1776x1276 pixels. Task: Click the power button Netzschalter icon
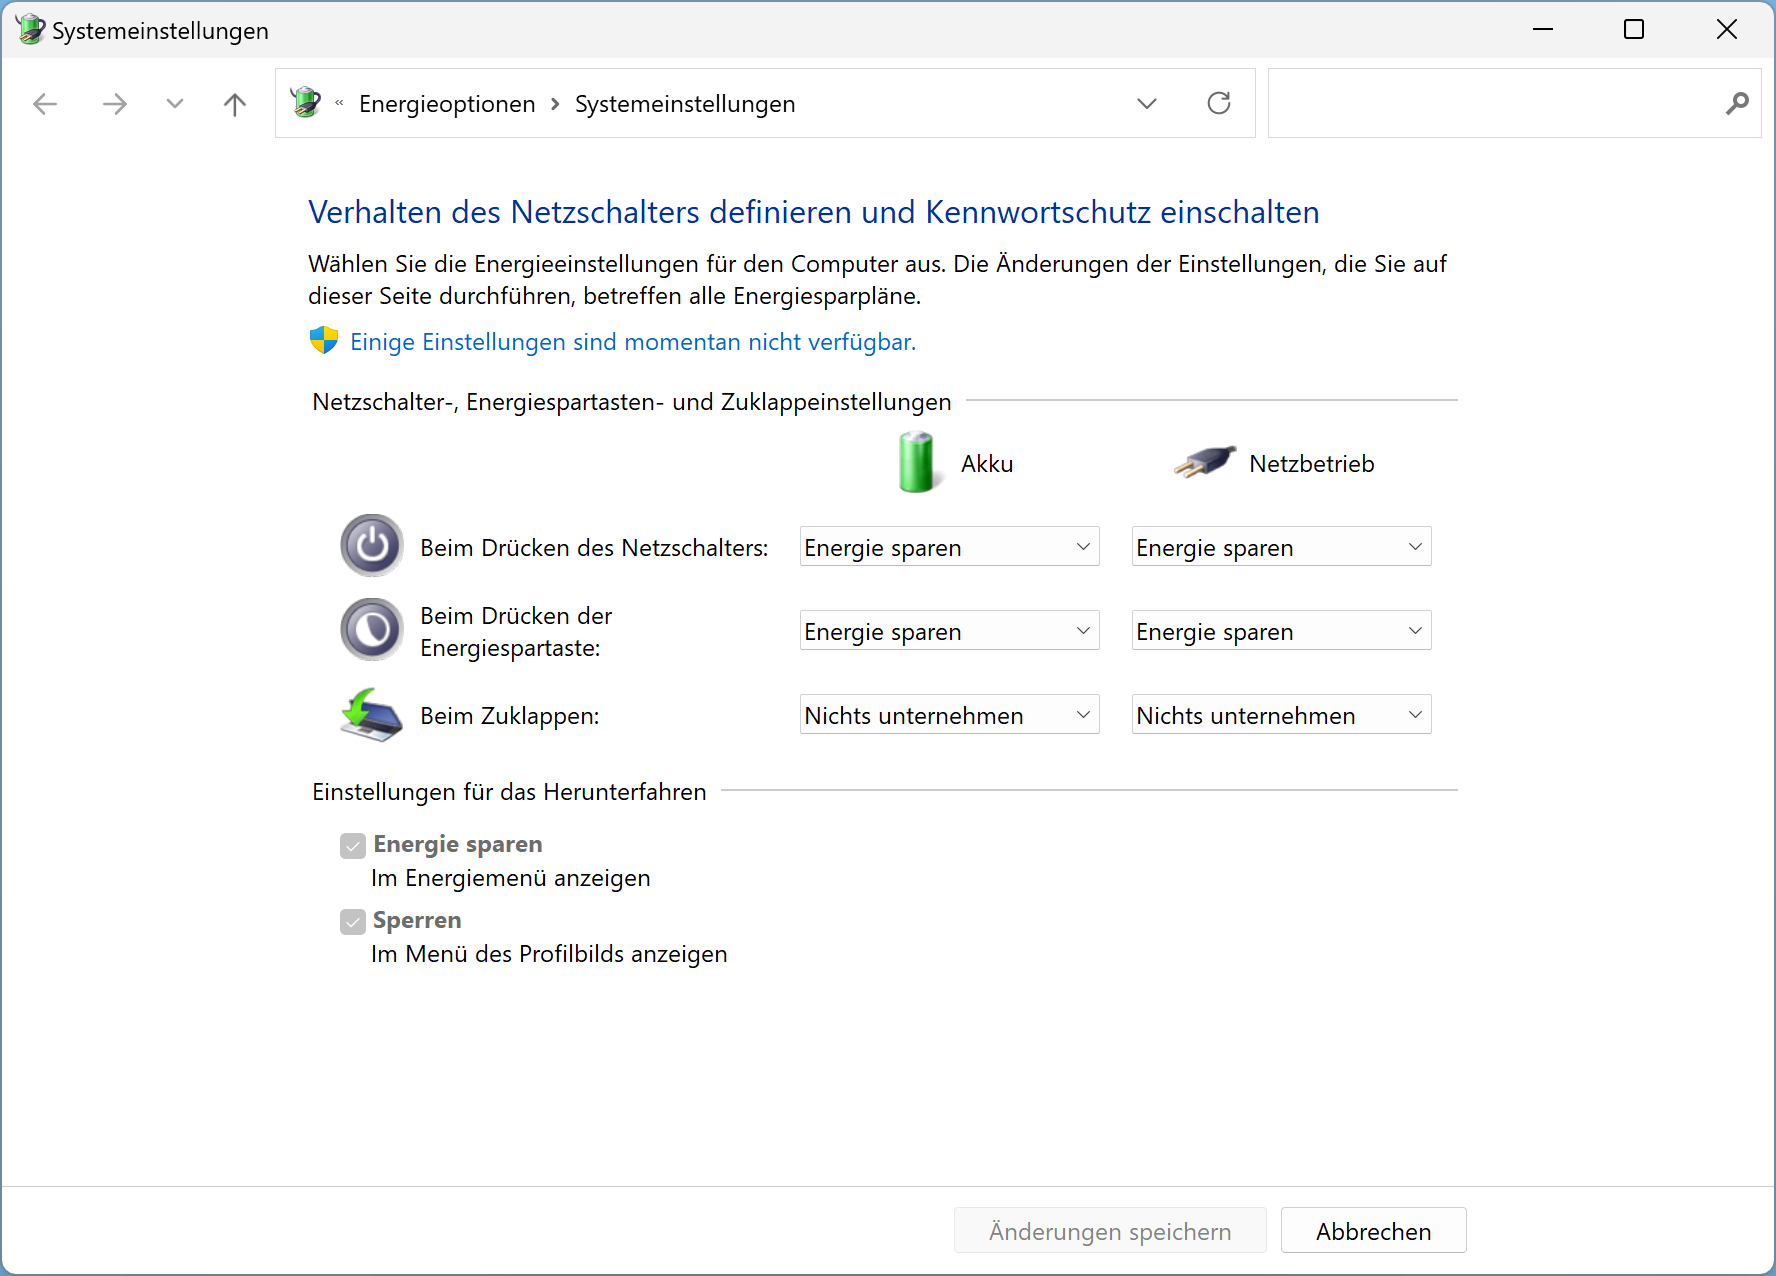[372, 546]
